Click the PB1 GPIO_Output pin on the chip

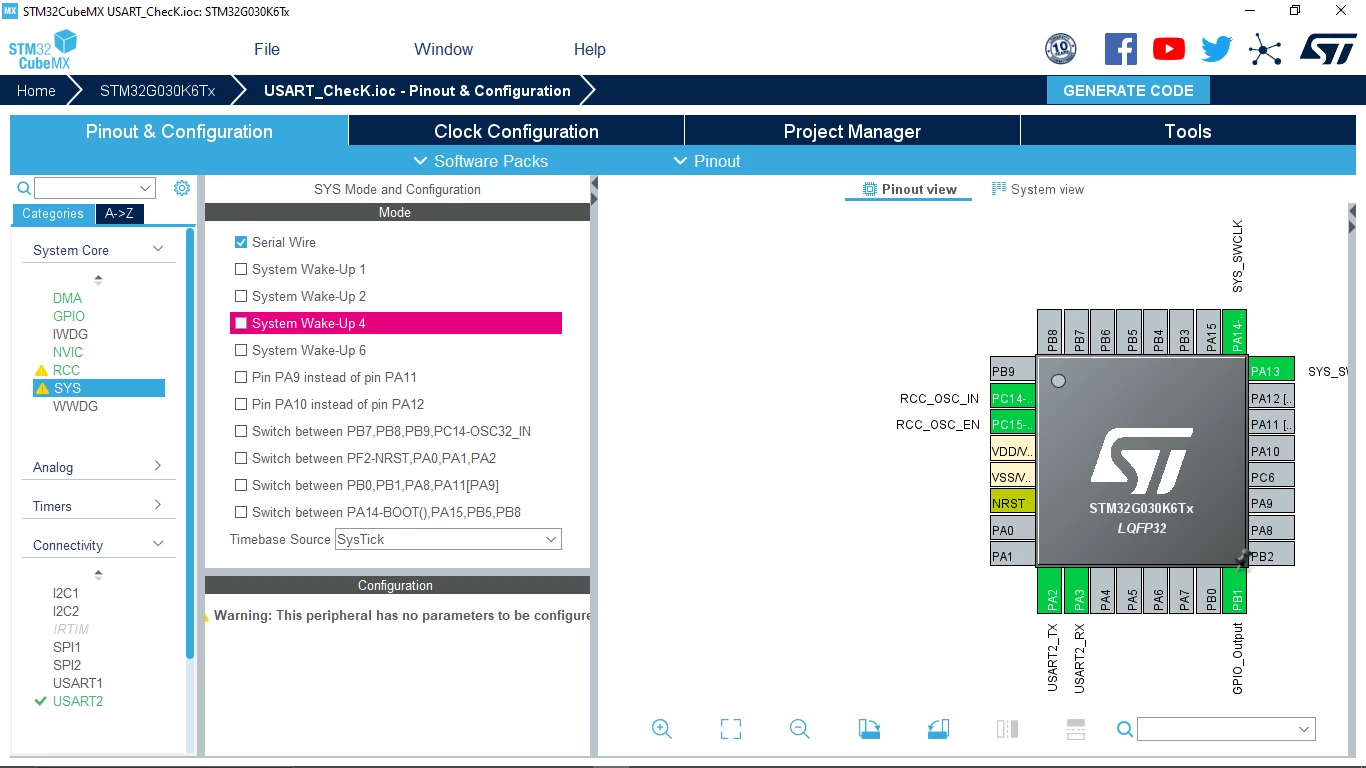(1236, 591)
